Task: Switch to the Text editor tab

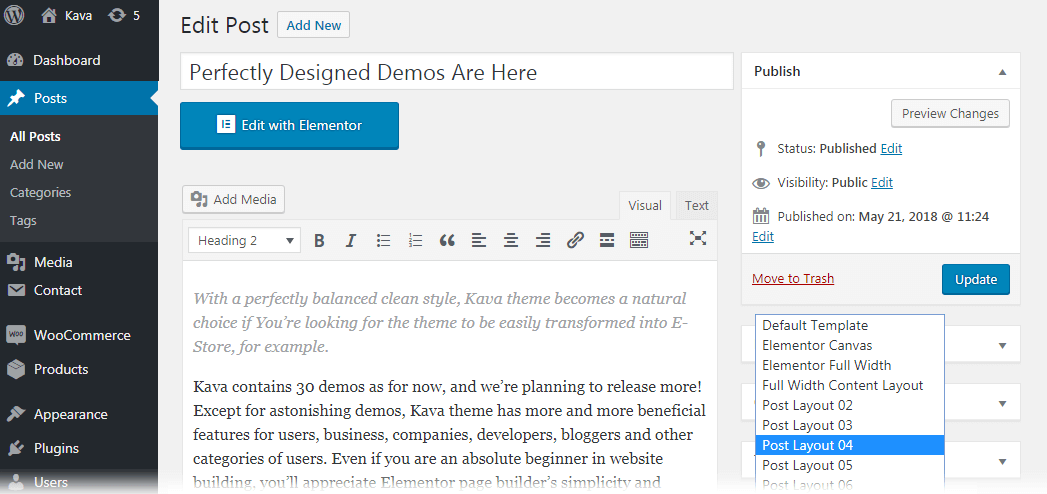Action: point(696,205)
